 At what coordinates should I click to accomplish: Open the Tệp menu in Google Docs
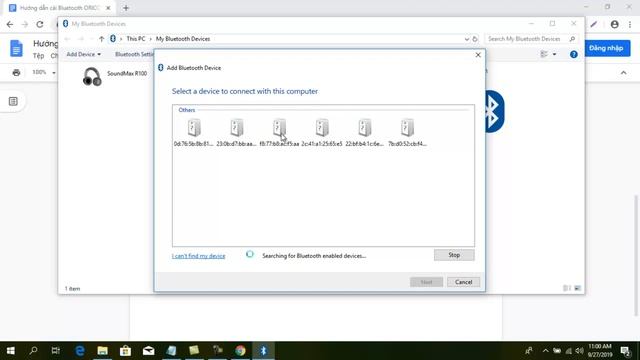[x=38, y=56]
